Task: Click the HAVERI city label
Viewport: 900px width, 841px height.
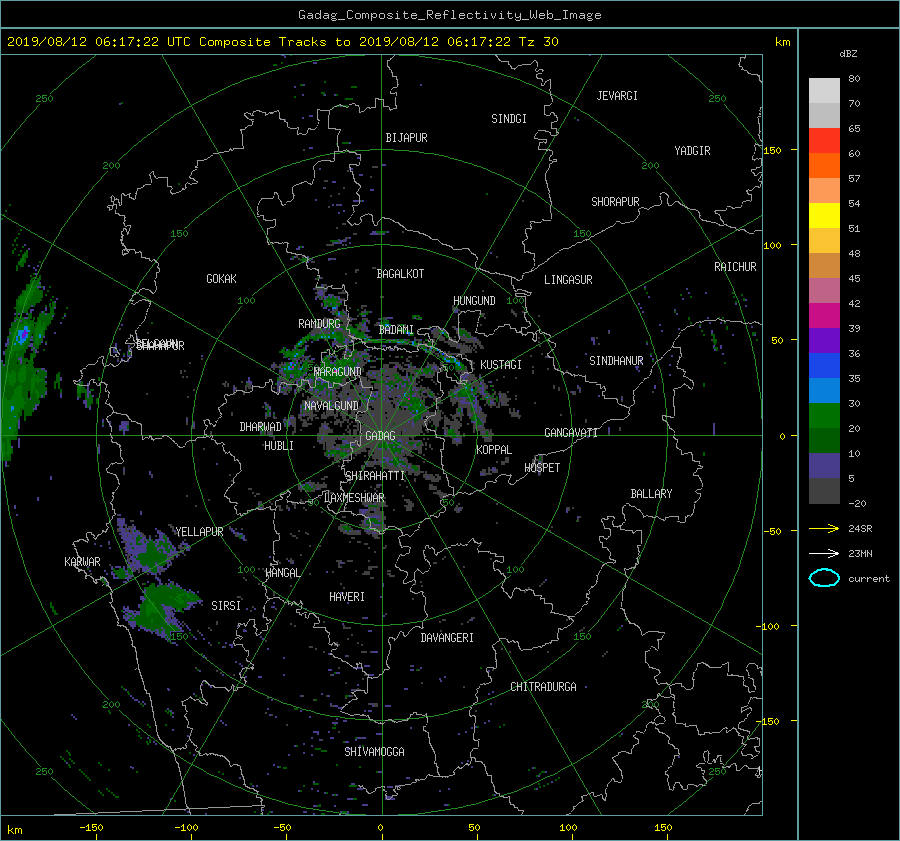Action: point(347,597)
